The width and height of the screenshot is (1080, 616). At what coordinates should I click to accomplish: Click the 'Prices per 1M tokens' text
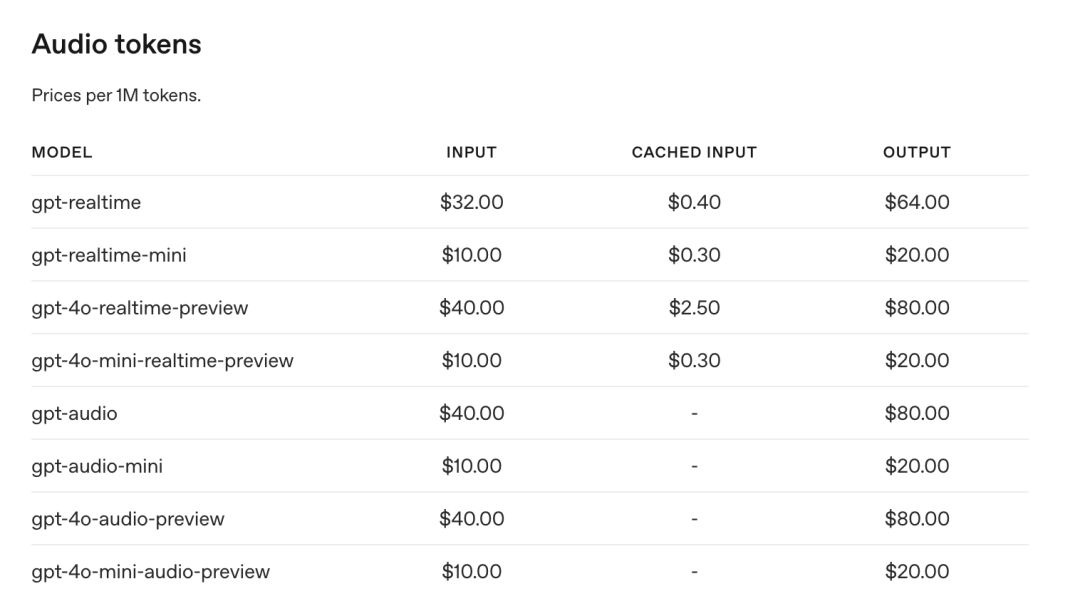click(x=116, y=96)
